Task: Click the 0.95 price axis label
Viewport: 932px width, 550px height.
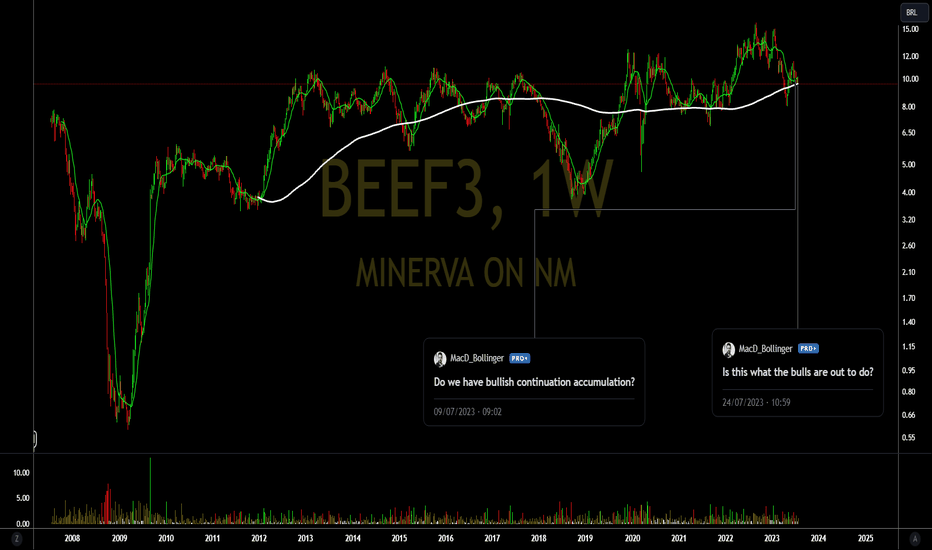Action: point(909,370)
